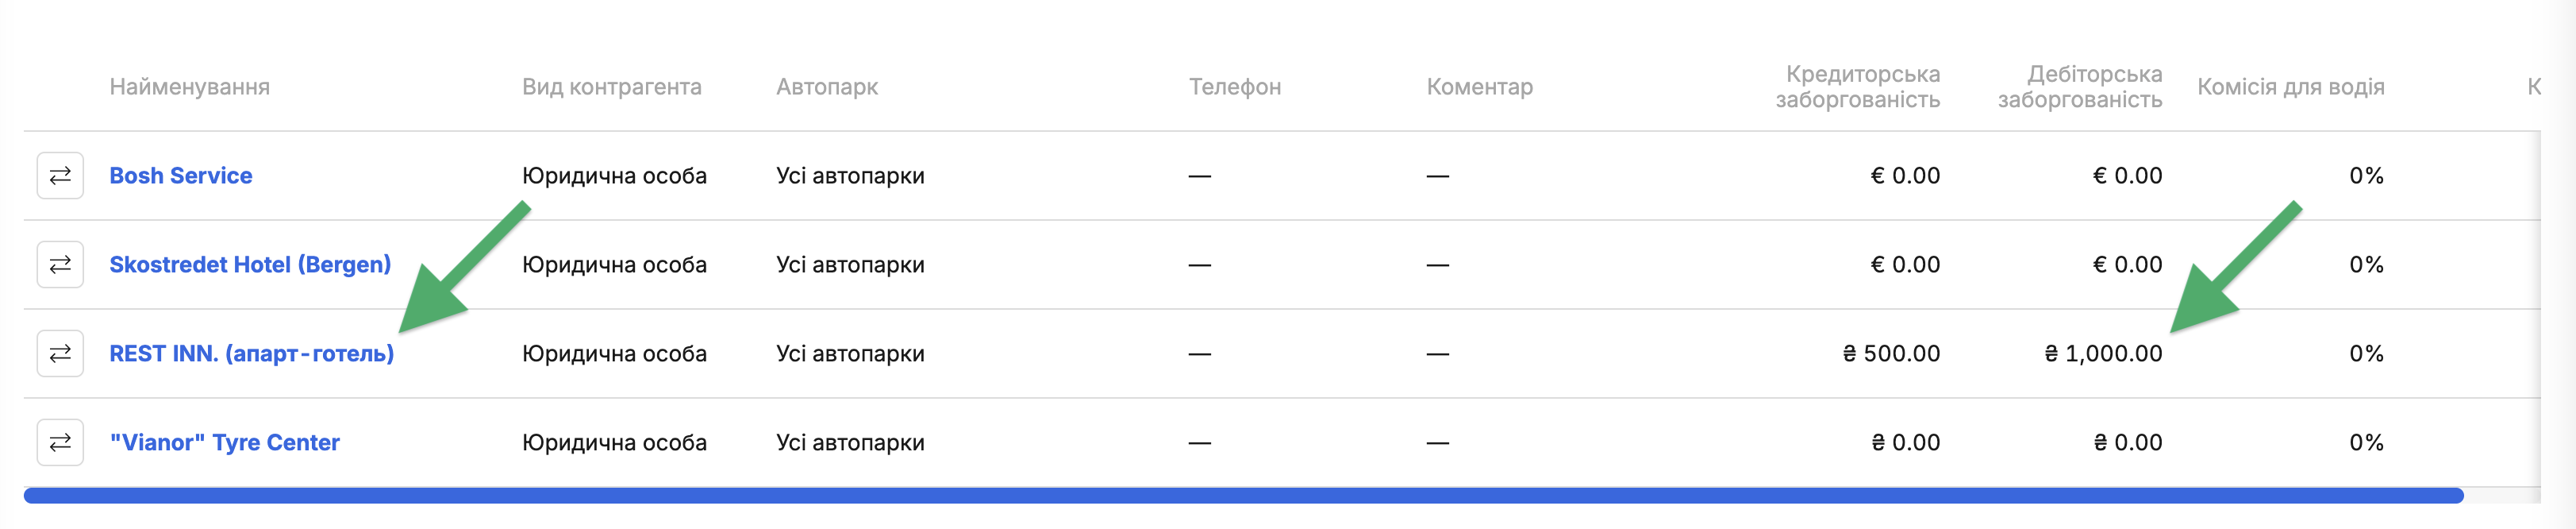Click the blue horizontal scrollbar
This screenshot has height=529, width=2576.
[1243, 496]
